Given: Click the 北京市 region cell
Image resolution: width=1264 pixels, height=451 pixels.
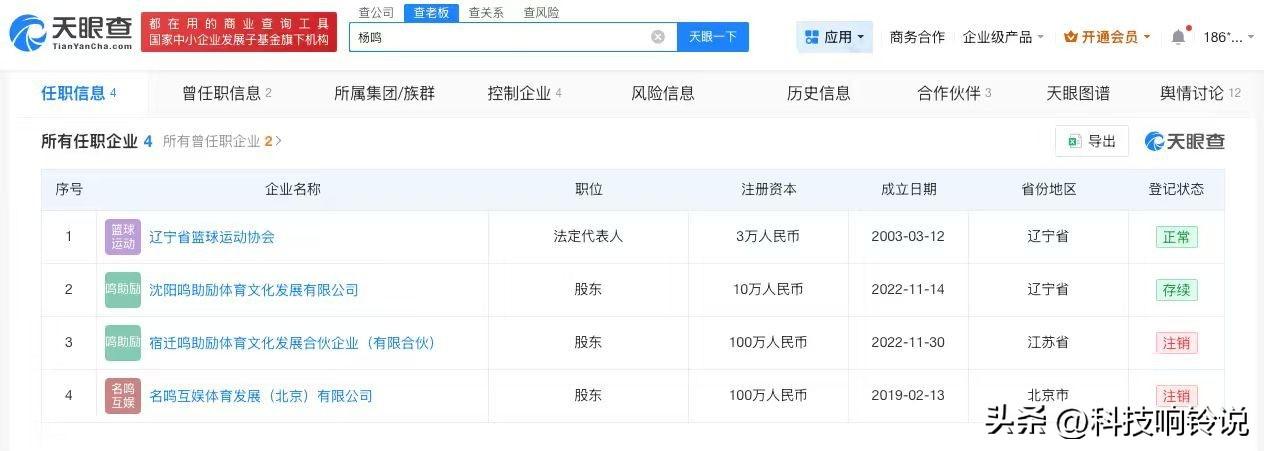Looking at the screenshot, I should coord(1048,396).
